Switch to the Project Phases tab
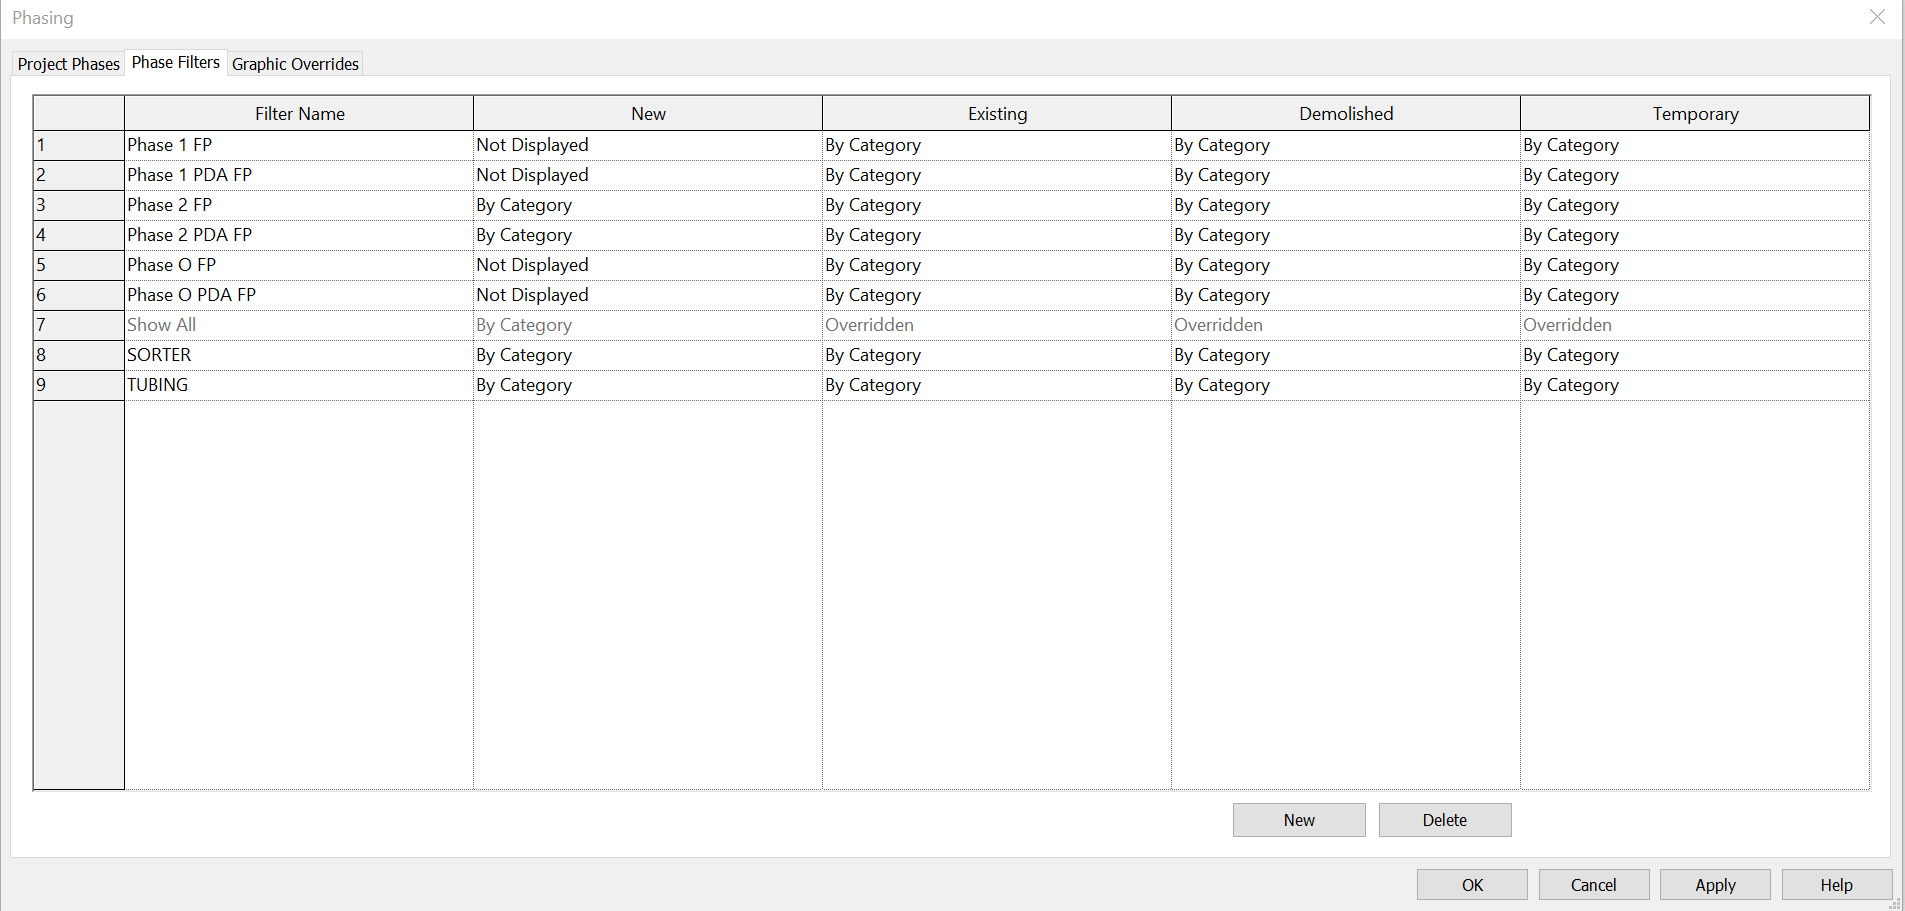Screen dimensions: 1905x911 (68, 64)
